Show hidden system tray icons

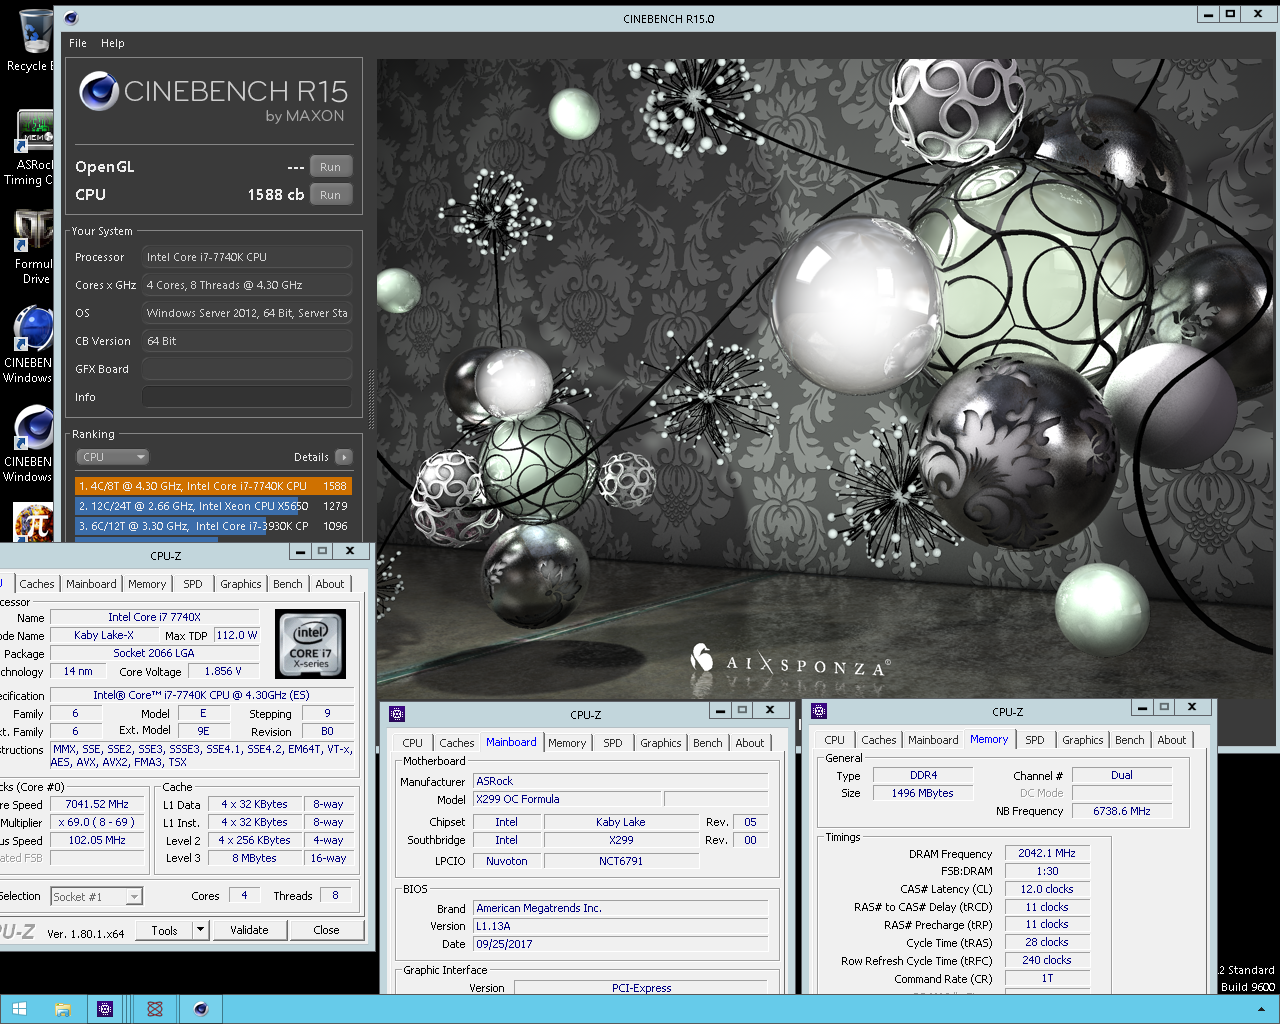click(x=1261, y=1010)
